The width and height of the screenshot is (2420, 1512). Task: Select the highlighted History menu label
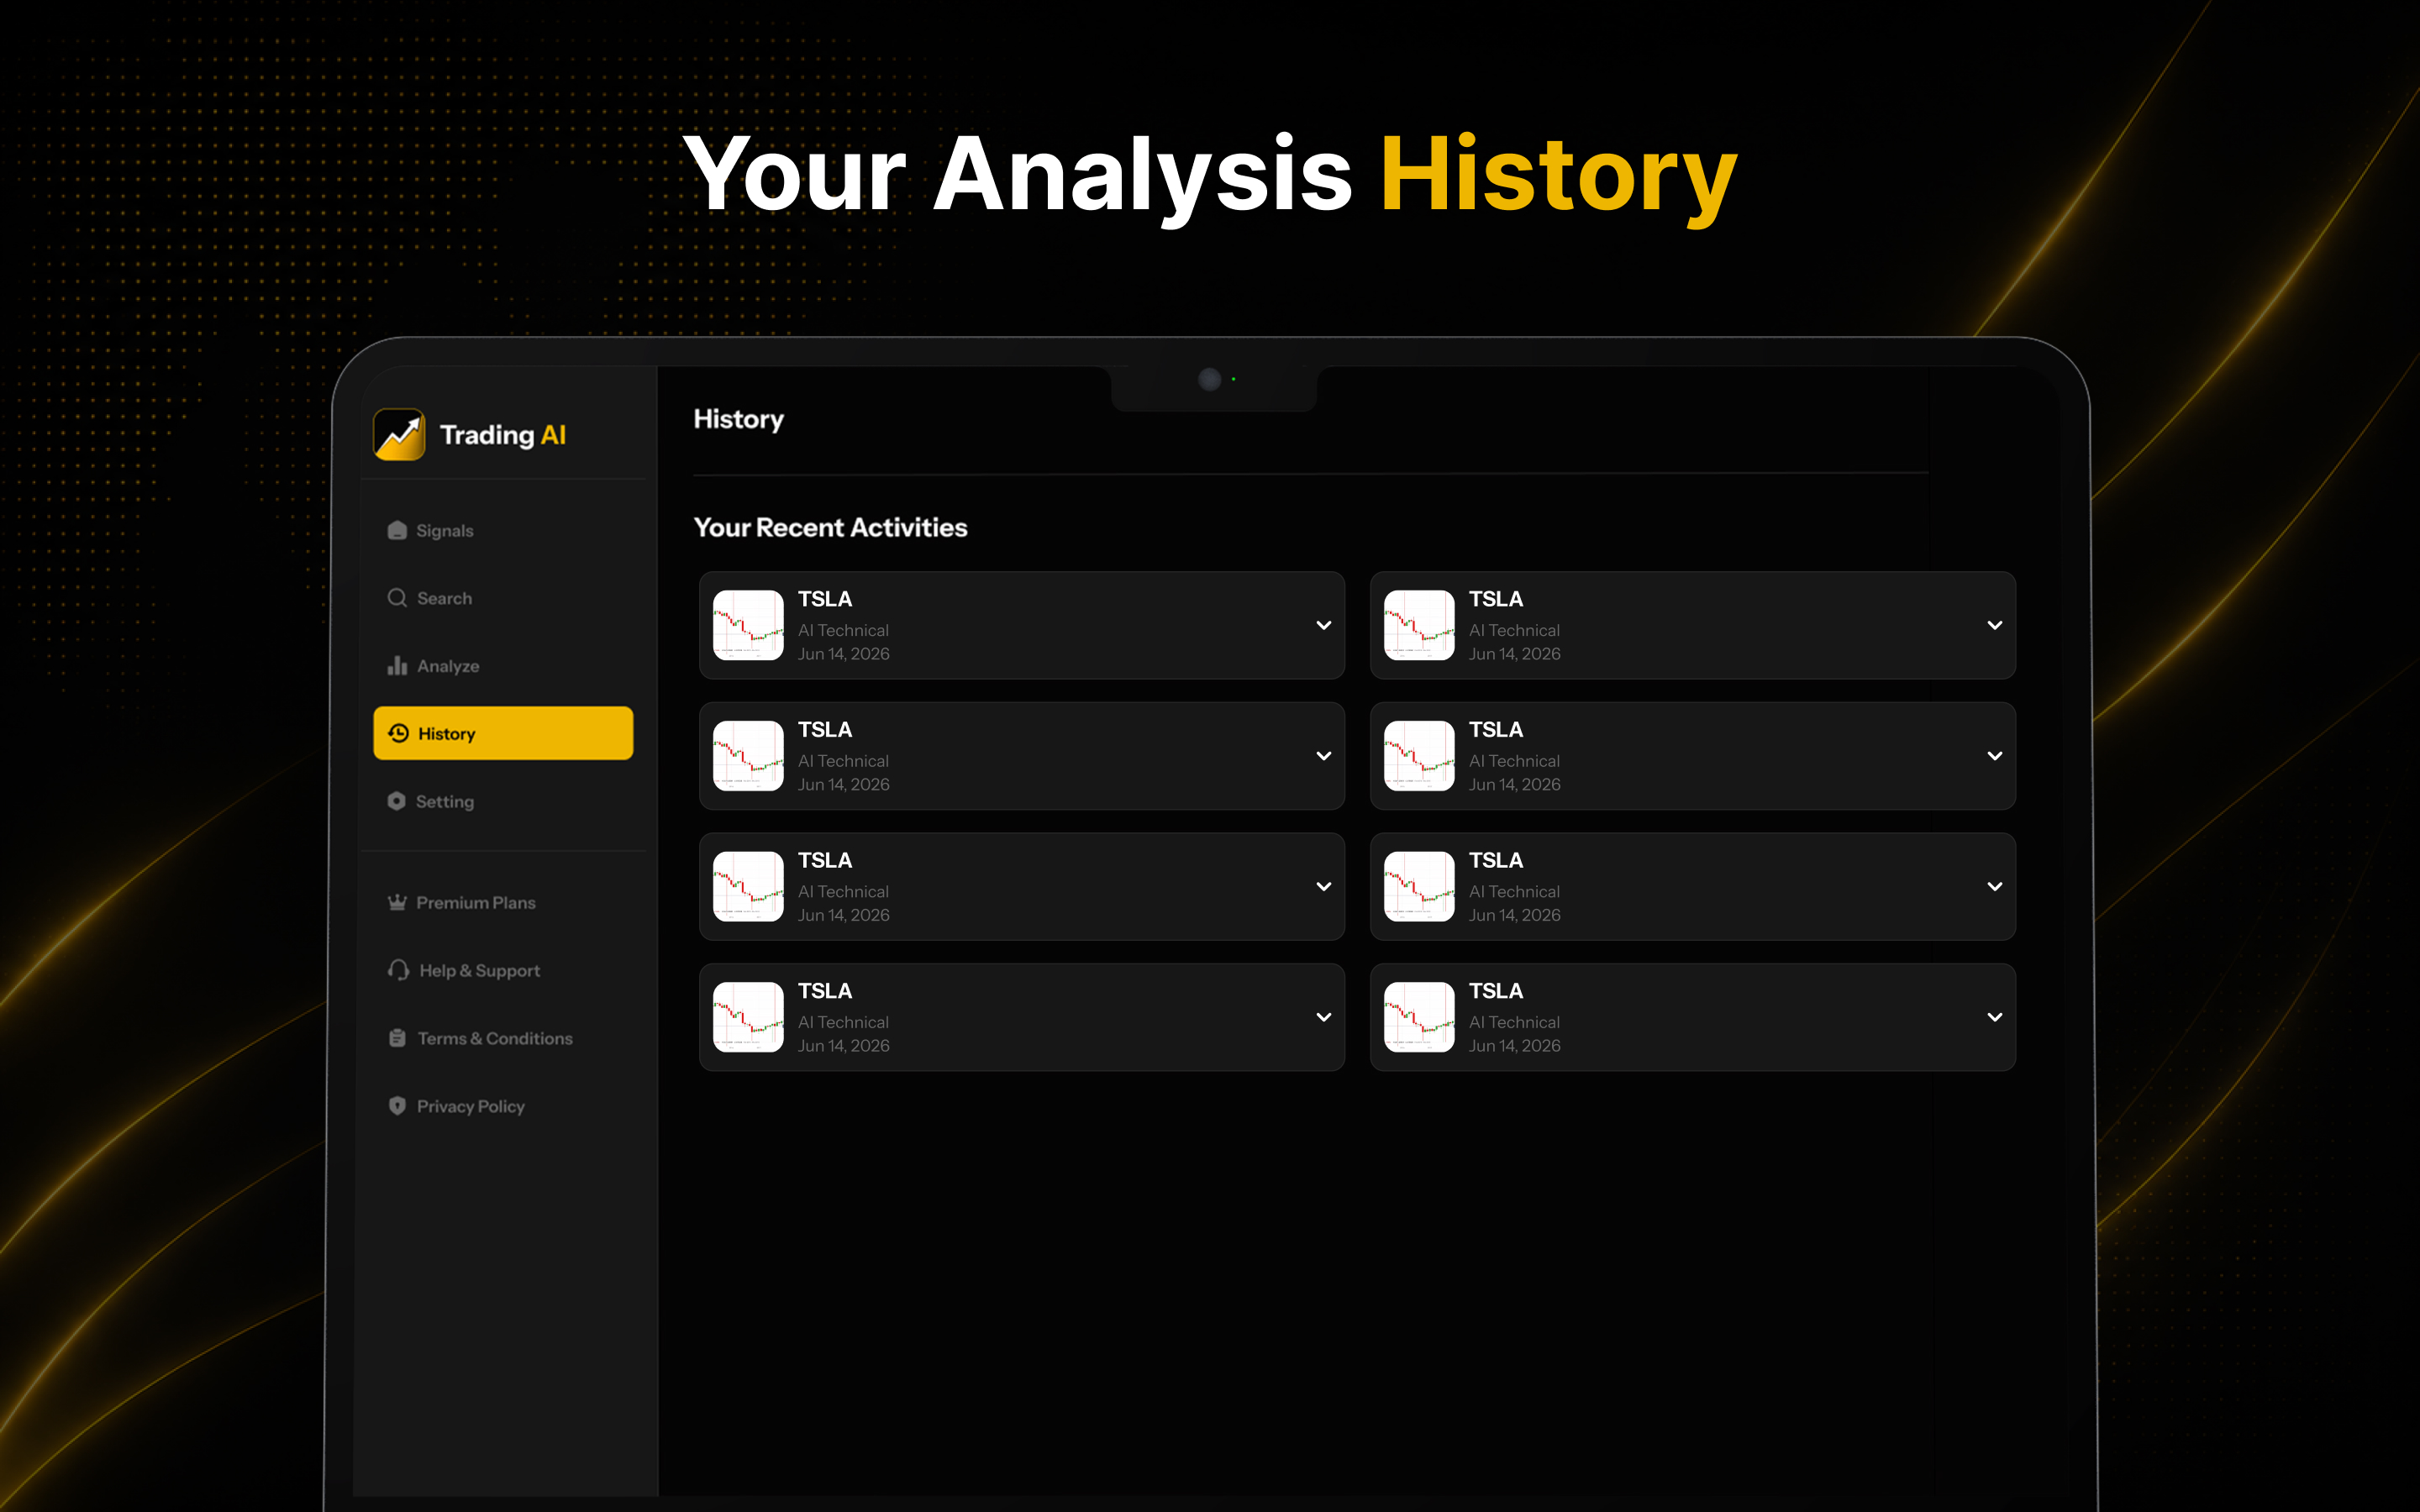click(446, 734)
